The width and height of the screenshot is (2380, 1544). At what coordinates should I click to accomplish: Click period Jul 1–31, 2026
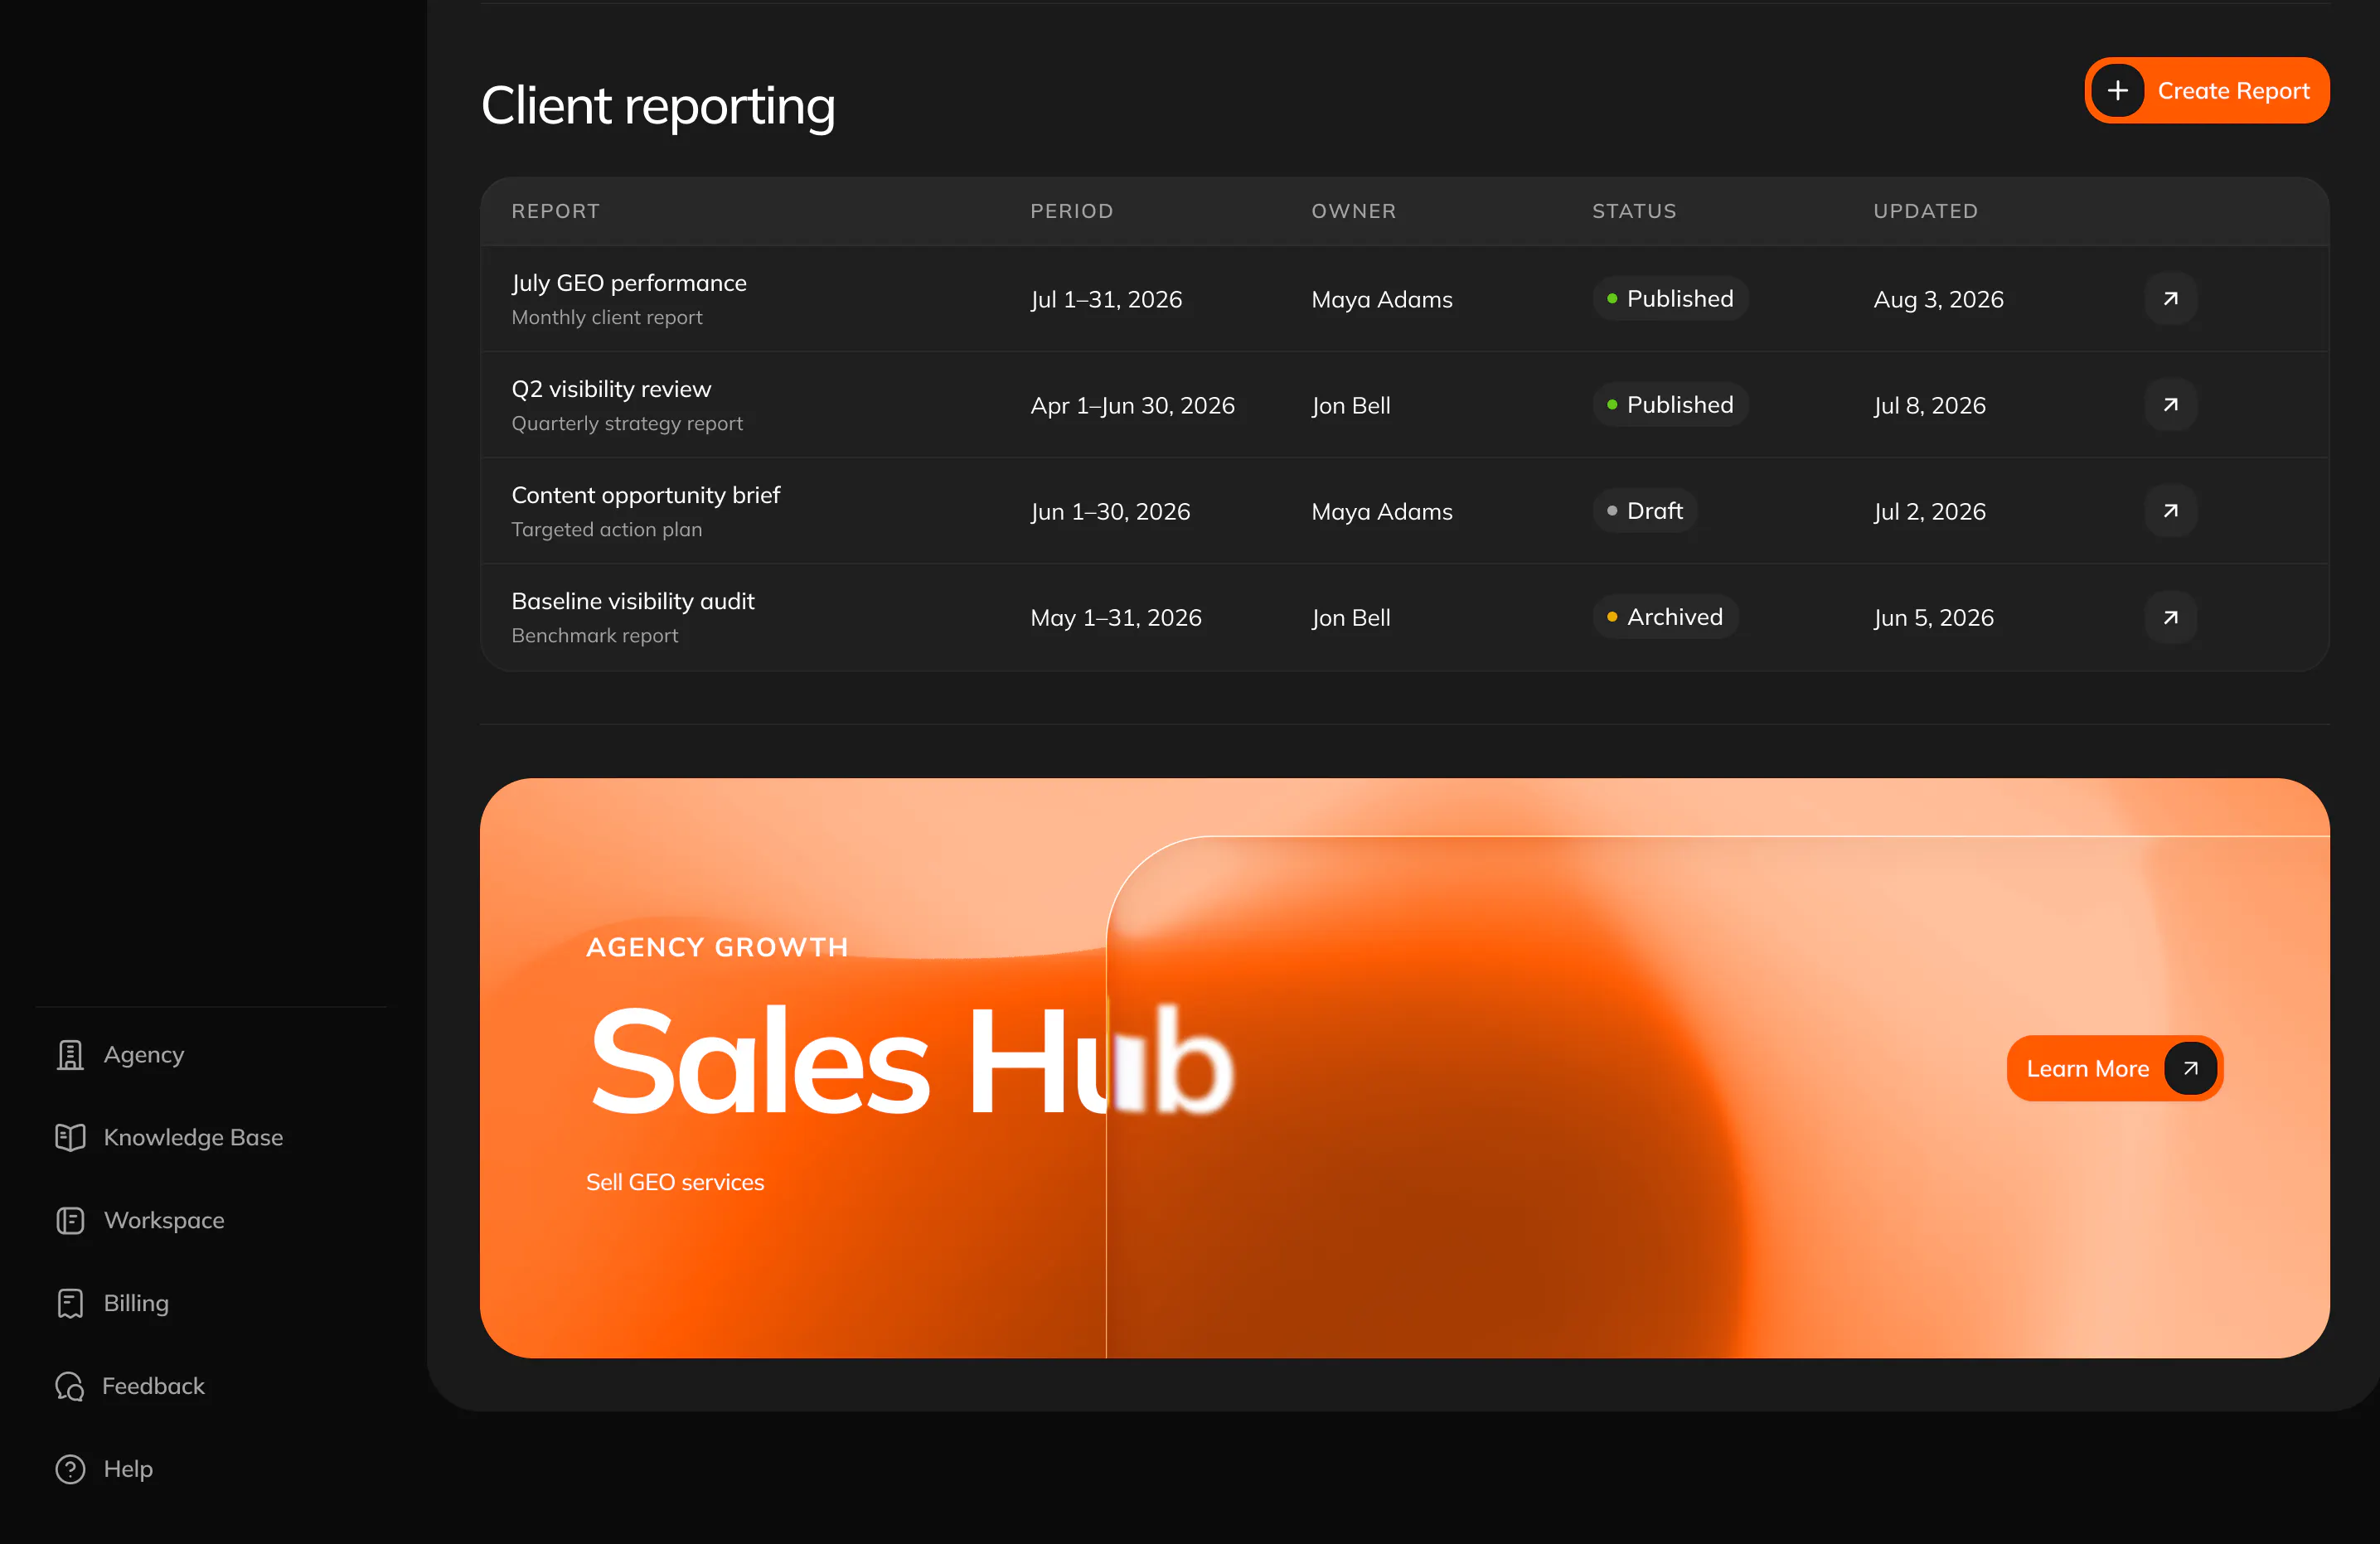(x=1106, y=299)
